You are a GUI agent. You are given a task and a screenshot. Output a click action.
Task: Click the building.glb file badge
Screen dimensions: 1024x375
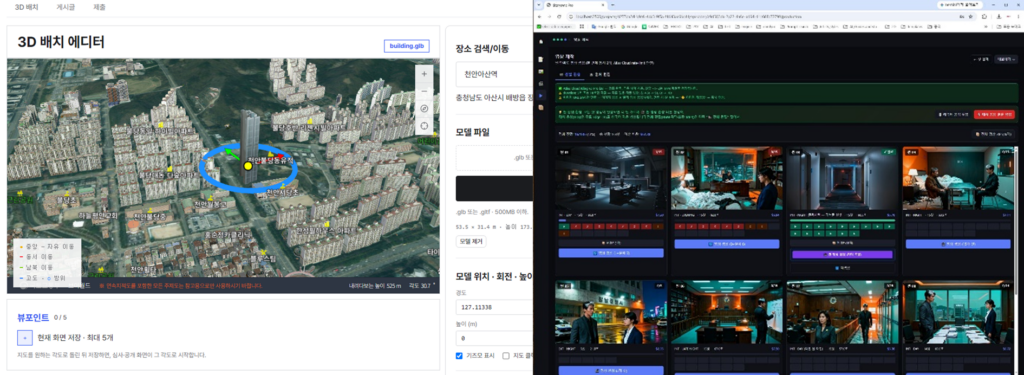(x=407, y=46)
